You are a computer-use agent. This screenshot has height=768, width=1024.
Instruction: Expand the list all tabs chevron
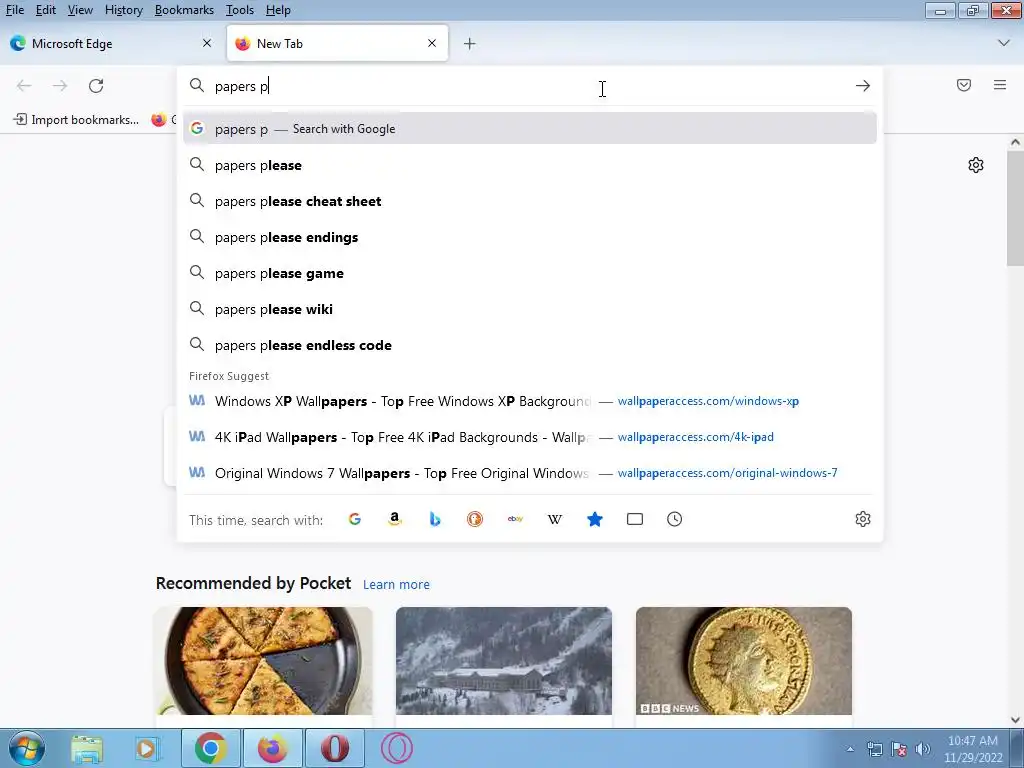click(x=1004, y=43)
